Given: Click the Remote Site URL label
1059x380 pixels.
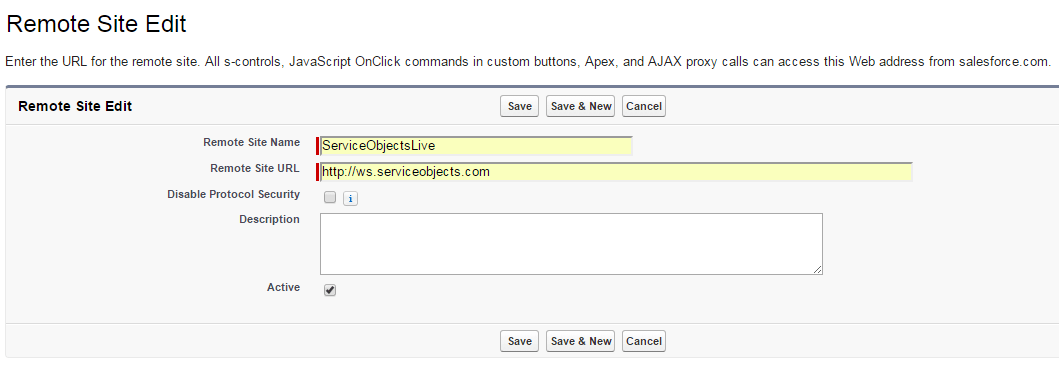Looking at the screenshot, I should click(x=255, y=168).
